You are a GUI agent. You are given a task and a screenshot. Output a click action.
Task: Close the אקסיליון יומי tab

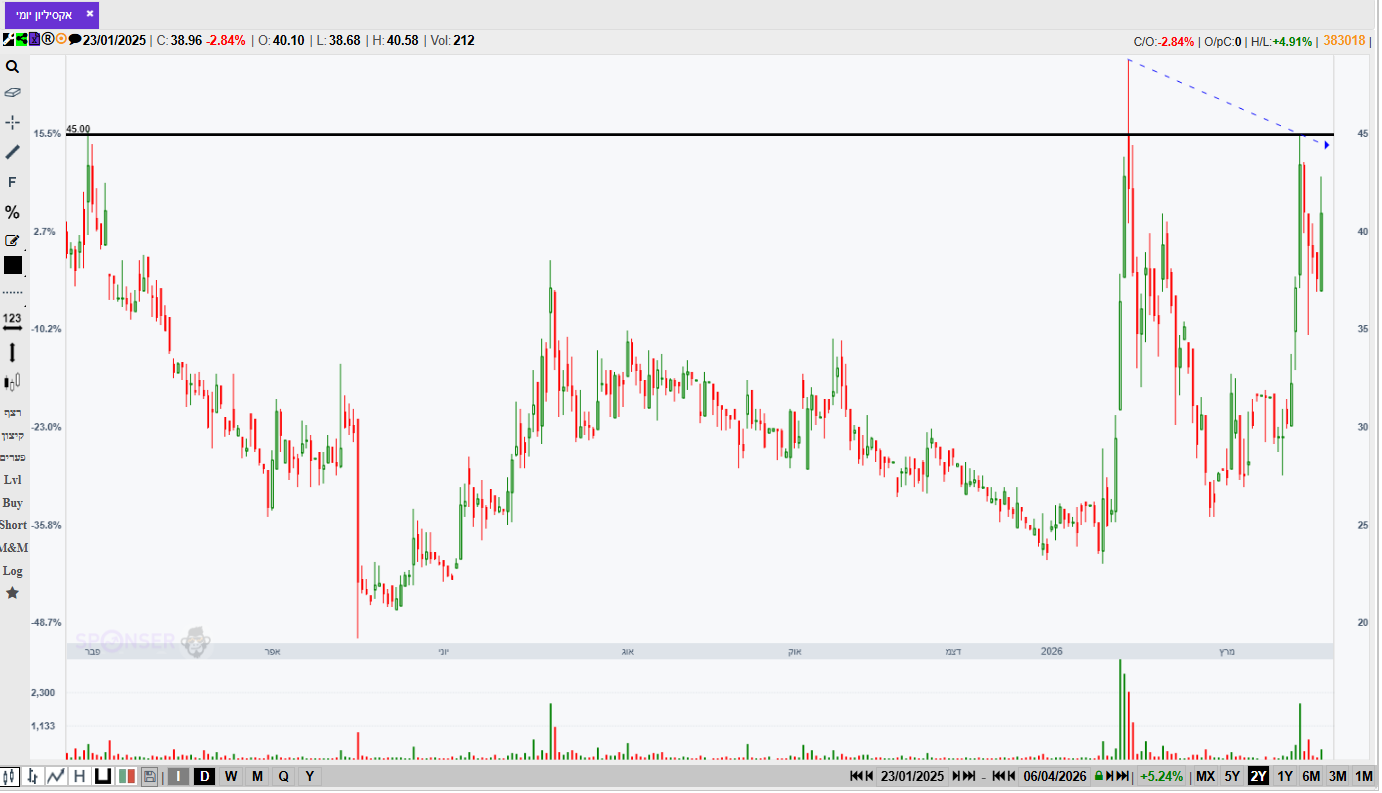(90, 14)
